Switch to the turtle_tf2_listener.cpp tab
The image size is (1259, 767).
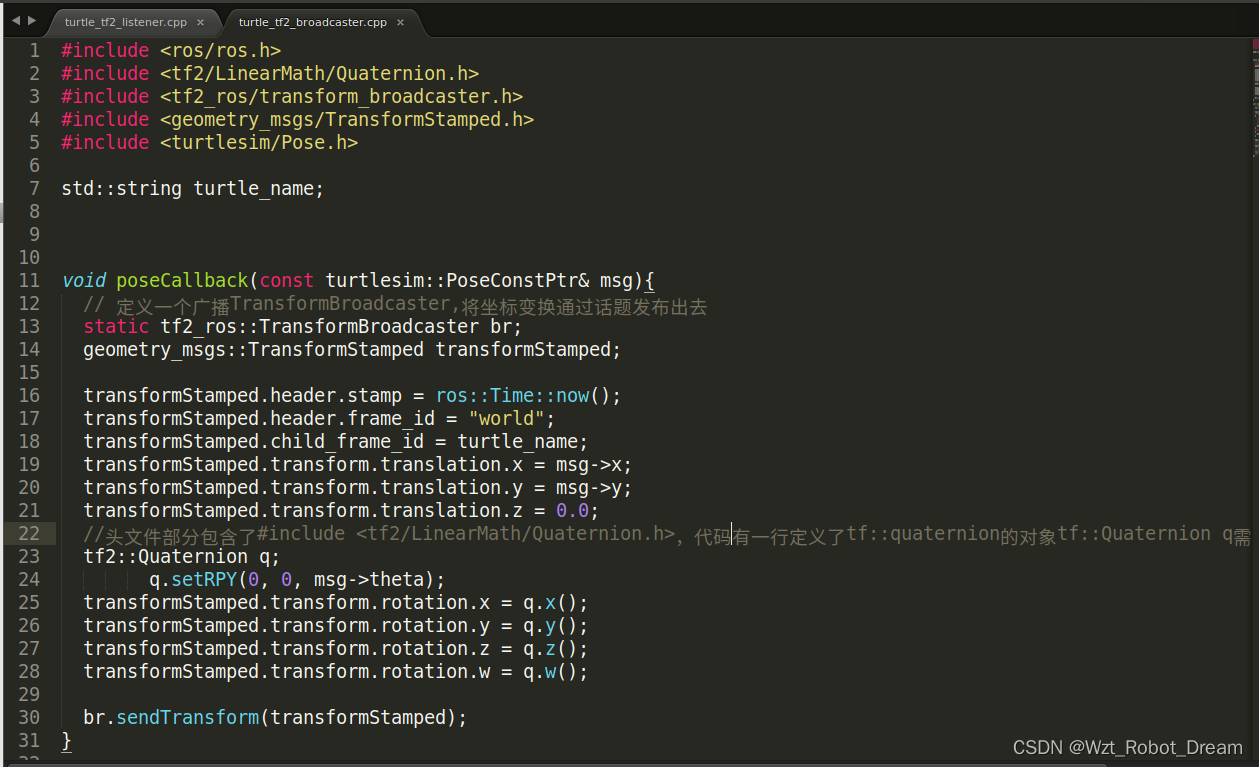click(x=125, y=19)
